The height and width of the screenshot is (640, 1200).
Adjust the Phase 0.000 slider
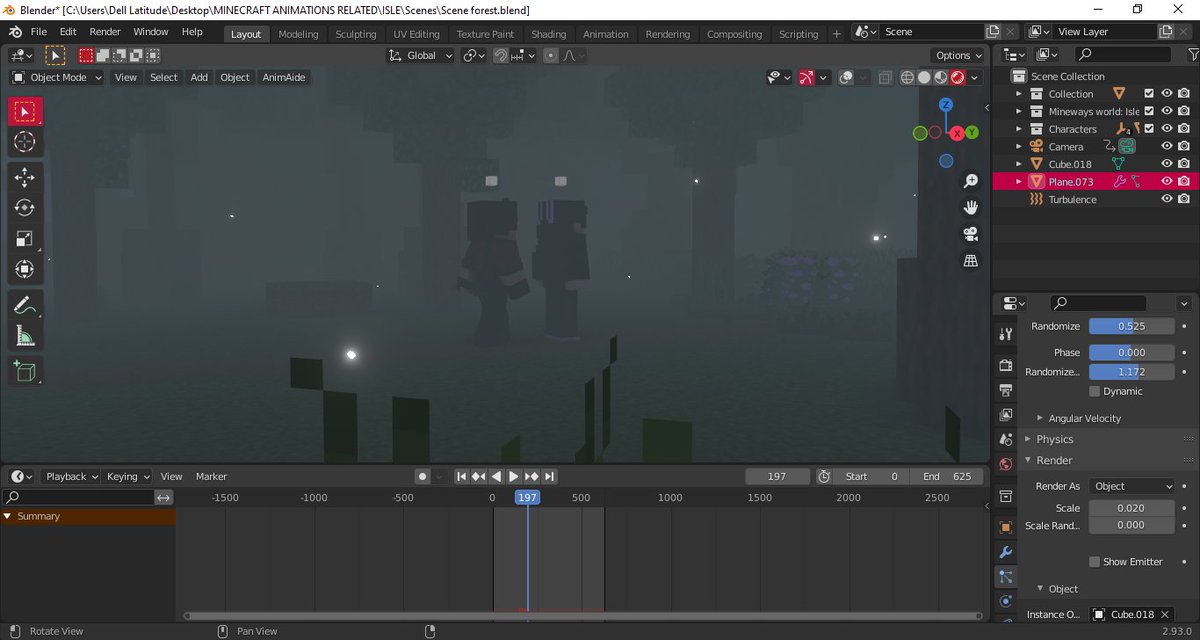1131,353
